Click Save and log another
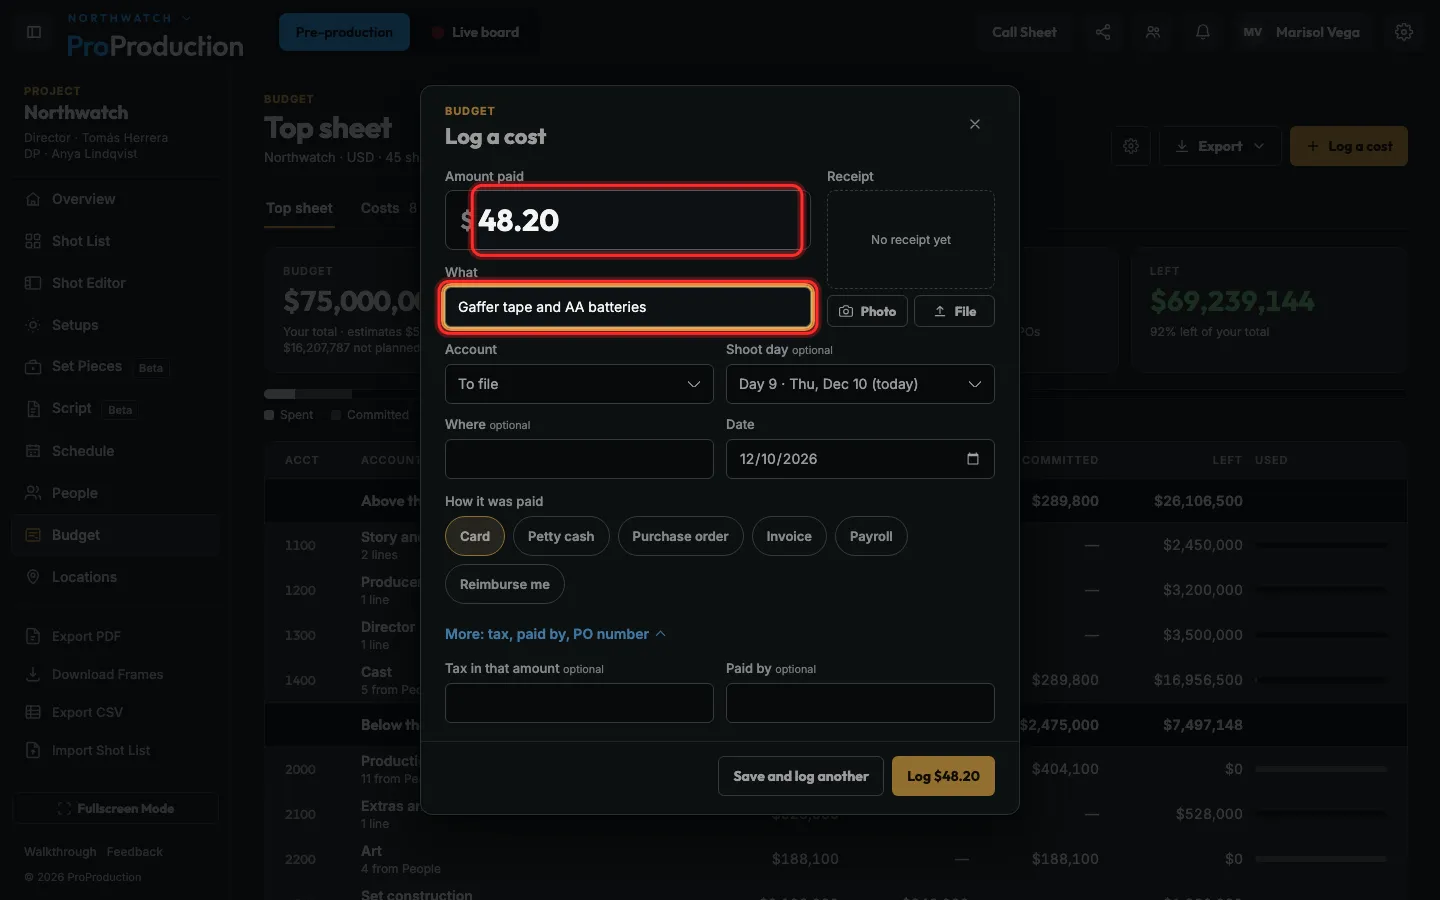This screenshot has width=1440, height=900. point(800,776)
